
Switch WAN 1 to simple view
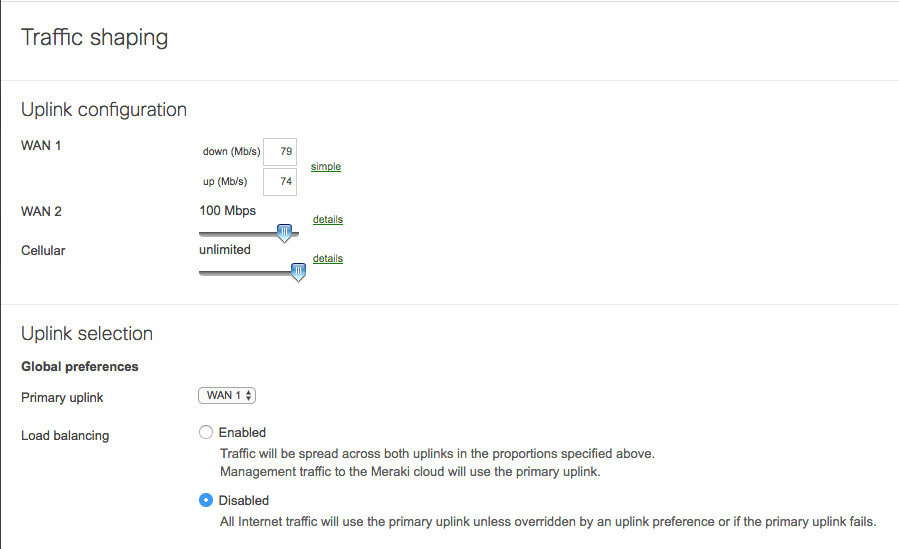coord(326,167)
